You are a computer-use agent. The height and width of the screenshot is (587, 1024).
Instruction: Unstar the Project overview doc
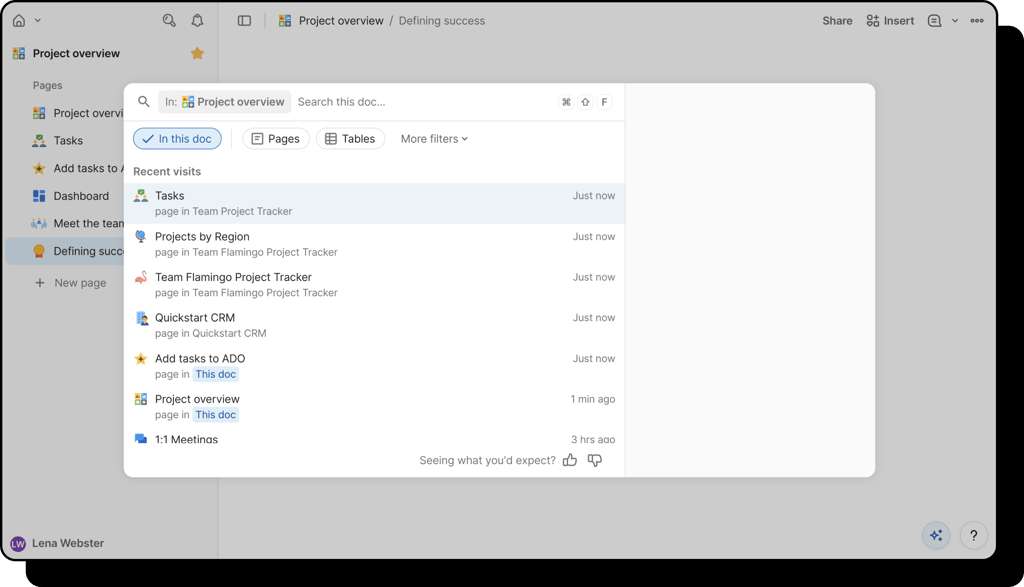click(x=197, y=53)
